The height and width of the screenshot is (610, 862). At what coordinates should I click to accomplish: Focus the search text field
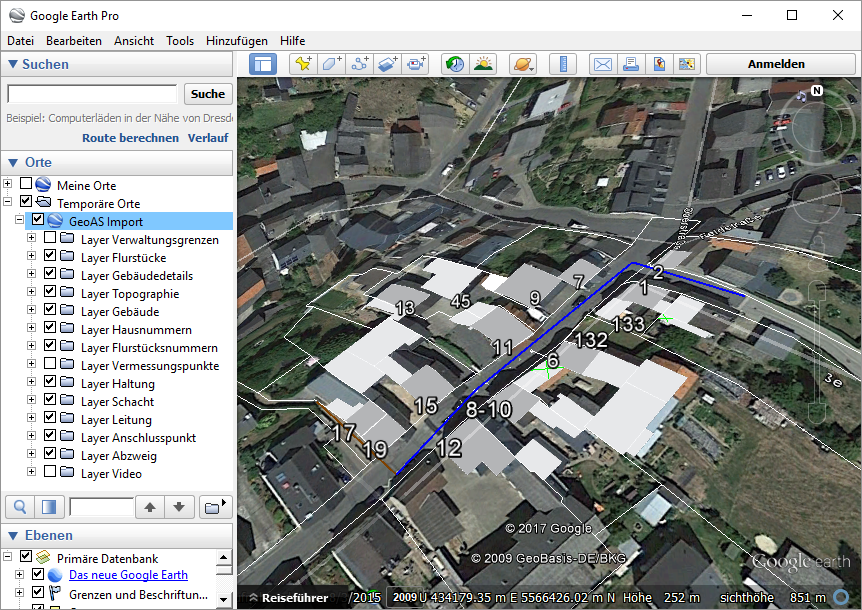[x=92, y=94]
